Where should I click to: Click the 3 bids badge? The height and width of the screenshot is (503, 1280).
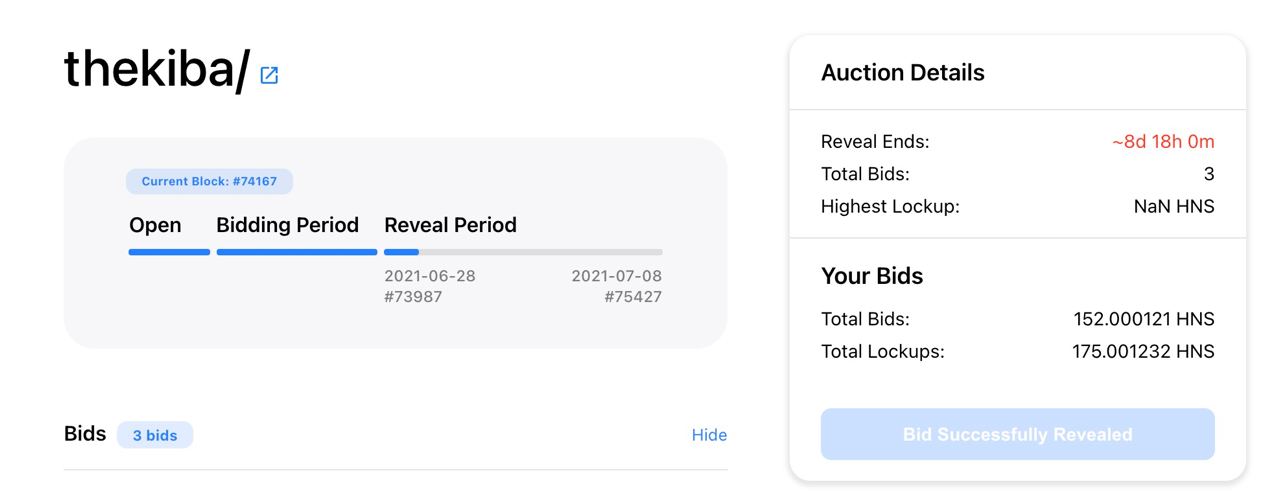[155, 435]
